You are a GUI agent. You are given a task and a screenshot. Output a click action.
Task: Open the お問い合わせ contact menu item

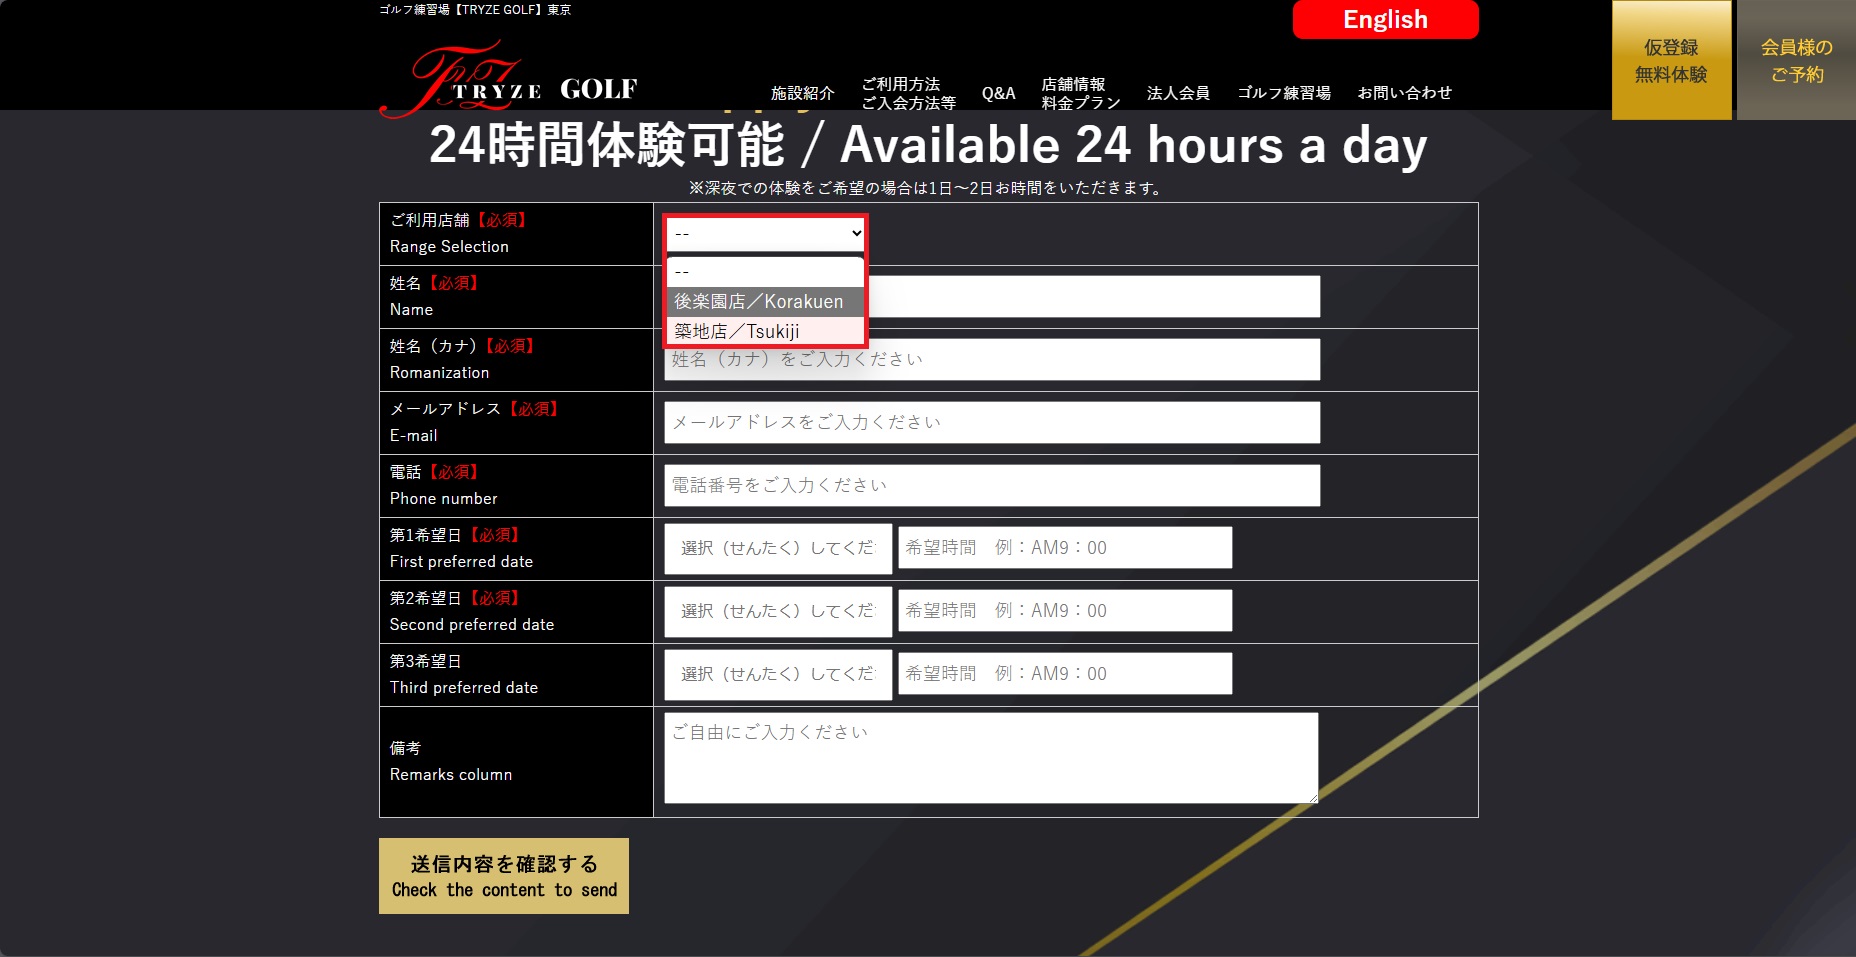coord(1404,93)
